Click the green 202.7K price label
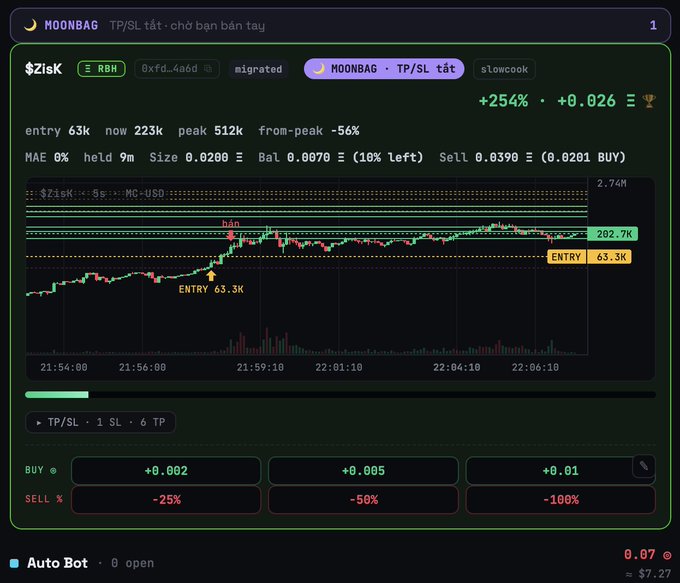The width and height of the screenshot is (680, 583). [612, 234]
